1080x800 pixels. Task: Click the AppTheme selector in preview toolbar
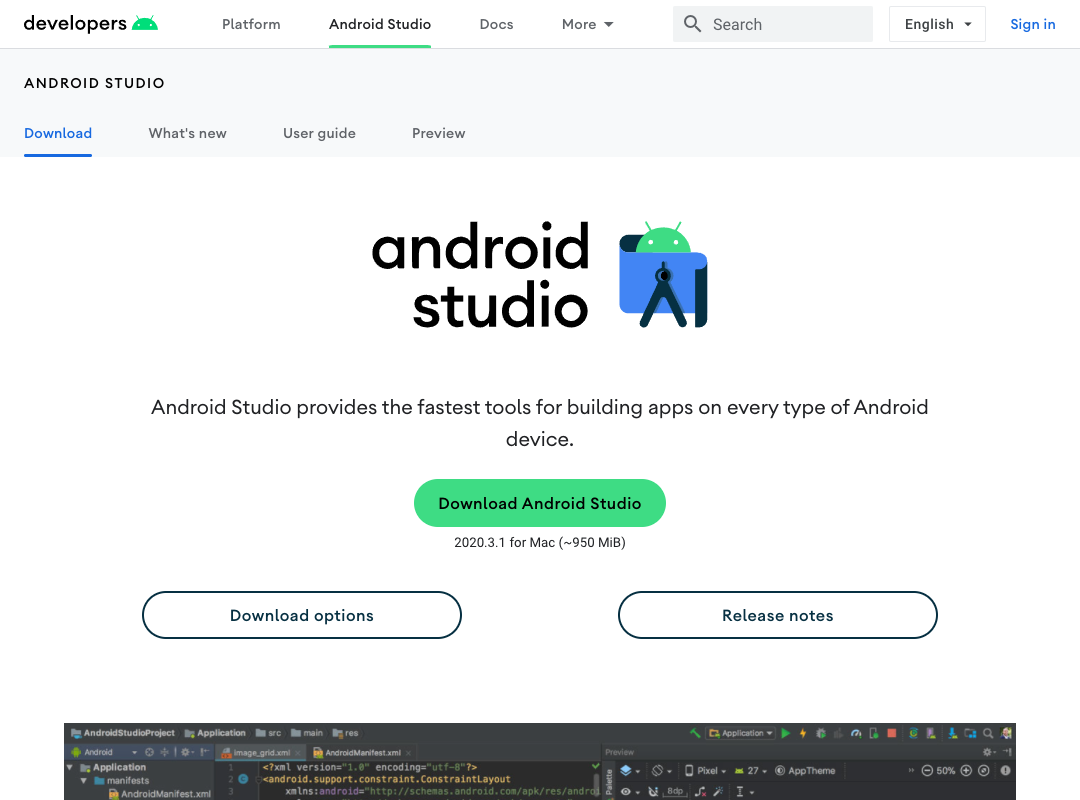tap(805, 770)
